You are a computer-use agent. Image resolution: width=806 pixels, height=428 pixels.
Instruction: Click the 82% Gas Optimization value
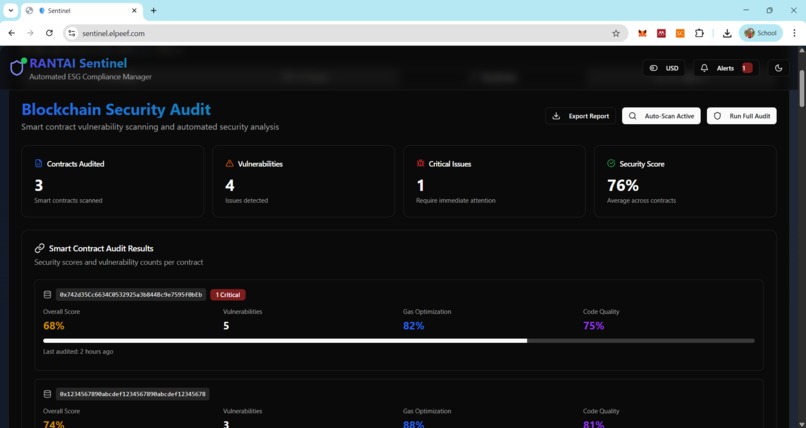coord(413,326)
